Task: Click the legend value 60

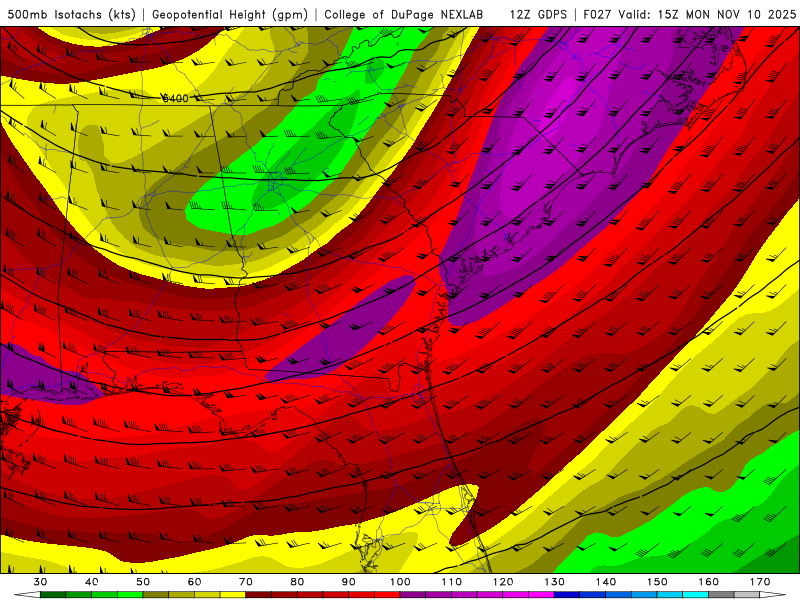Action: click(194, 582)
